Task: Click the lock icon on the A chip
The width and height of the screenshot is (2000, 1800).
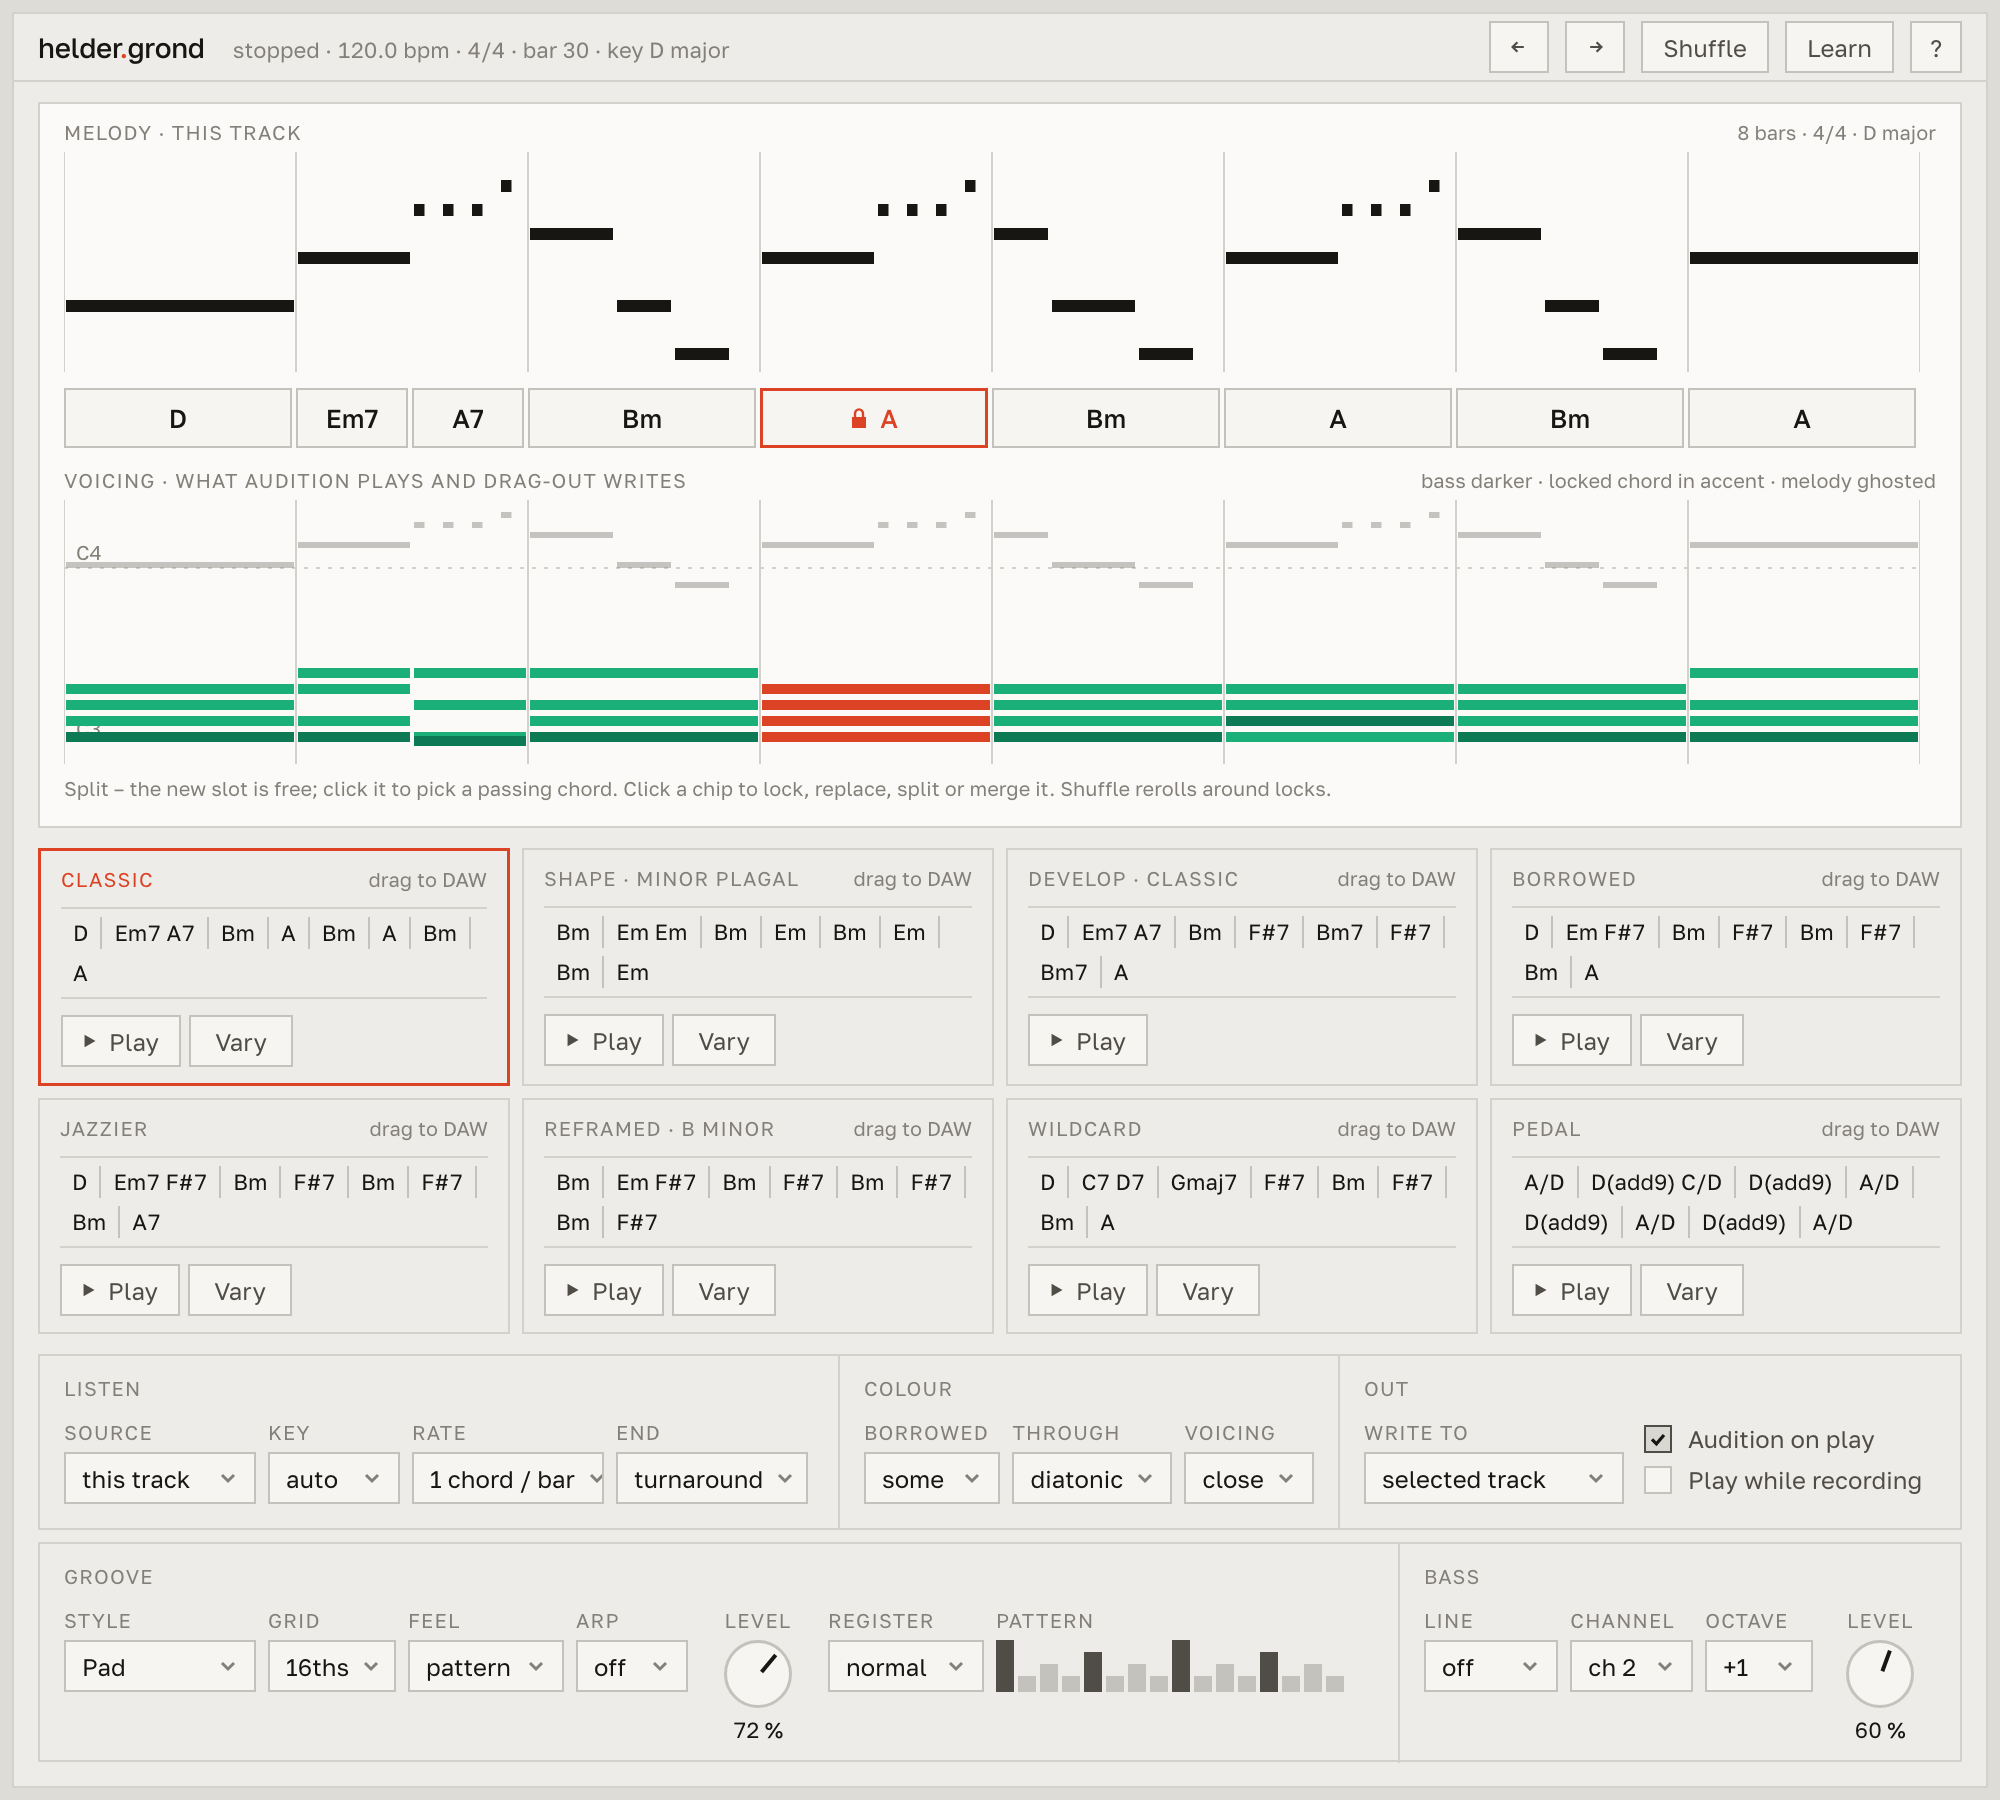Action: click(858, 418)
